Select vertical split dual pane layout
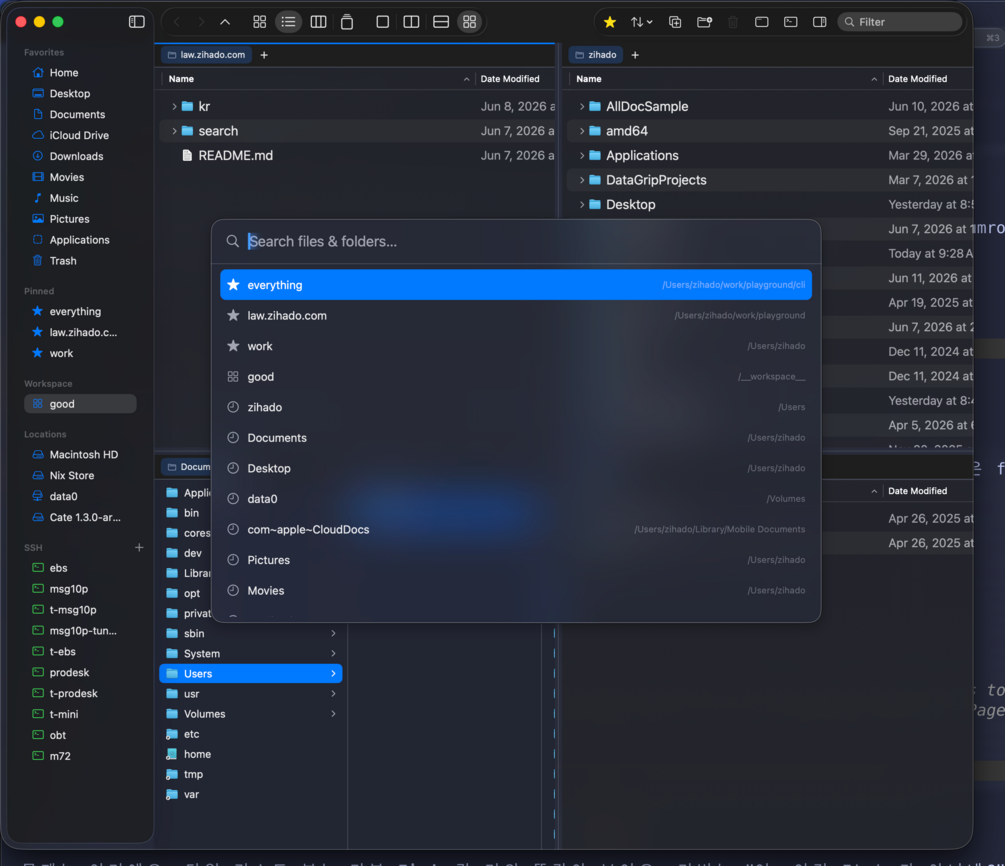This screenshot has height=866, width=1005. pos(411,22)
